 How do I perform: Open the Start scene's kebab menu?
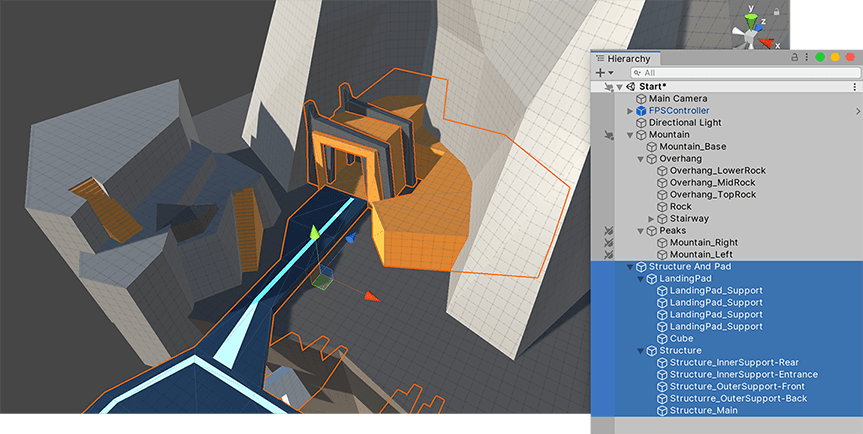click(x=854, y=87)
